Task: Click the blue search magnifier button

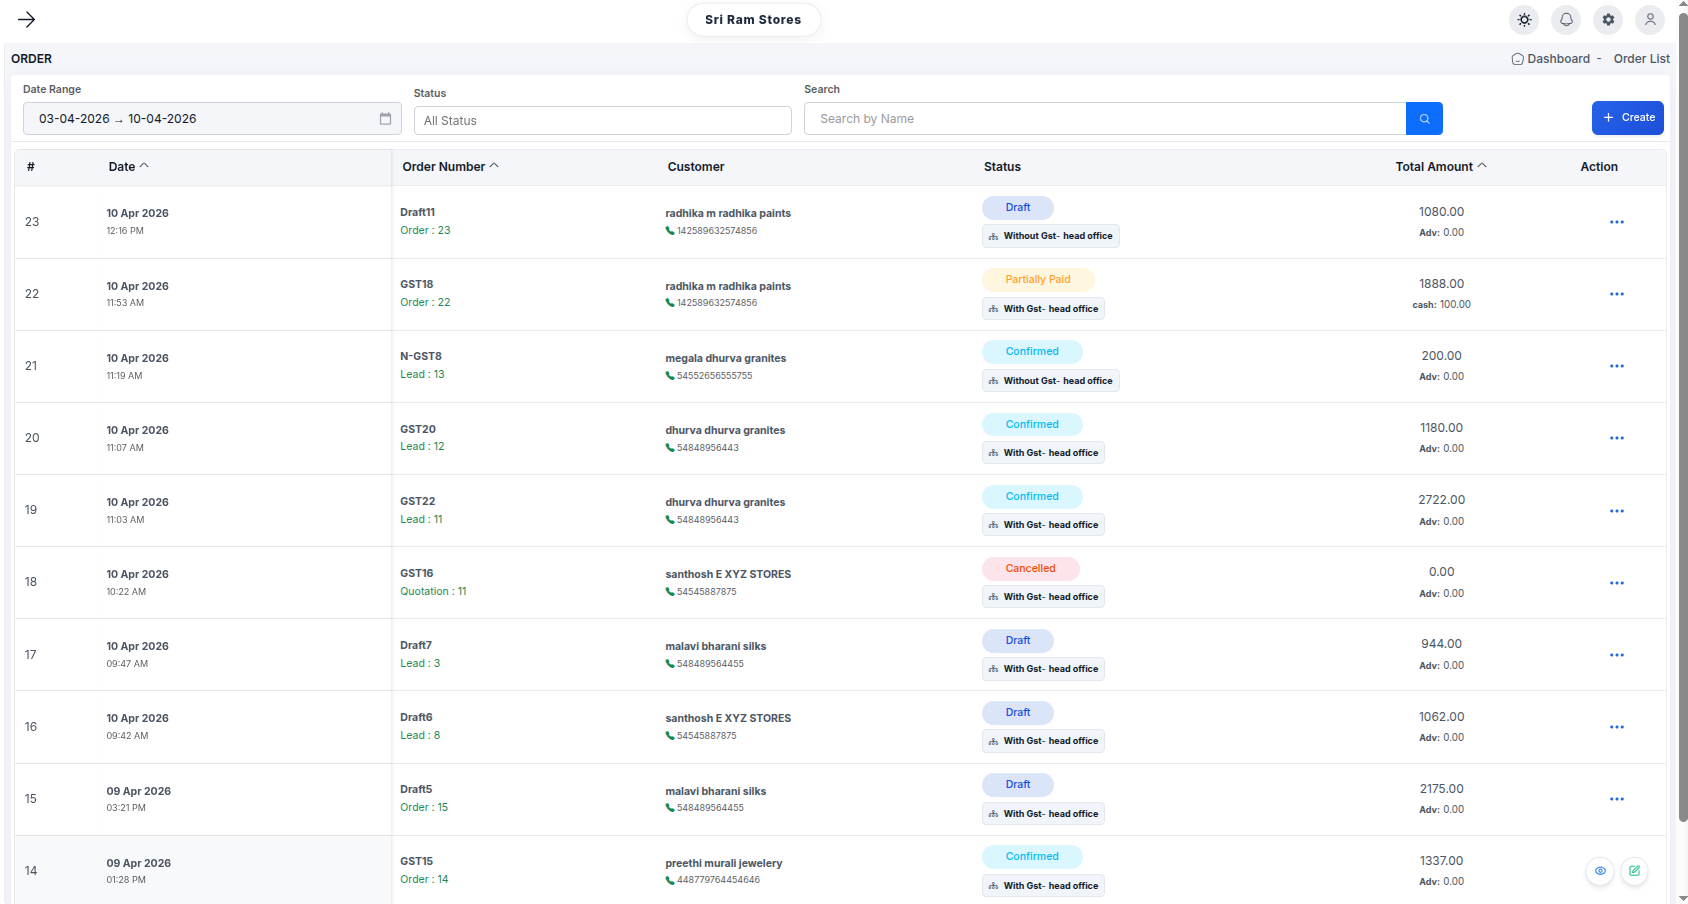Action: (1424, 119)
